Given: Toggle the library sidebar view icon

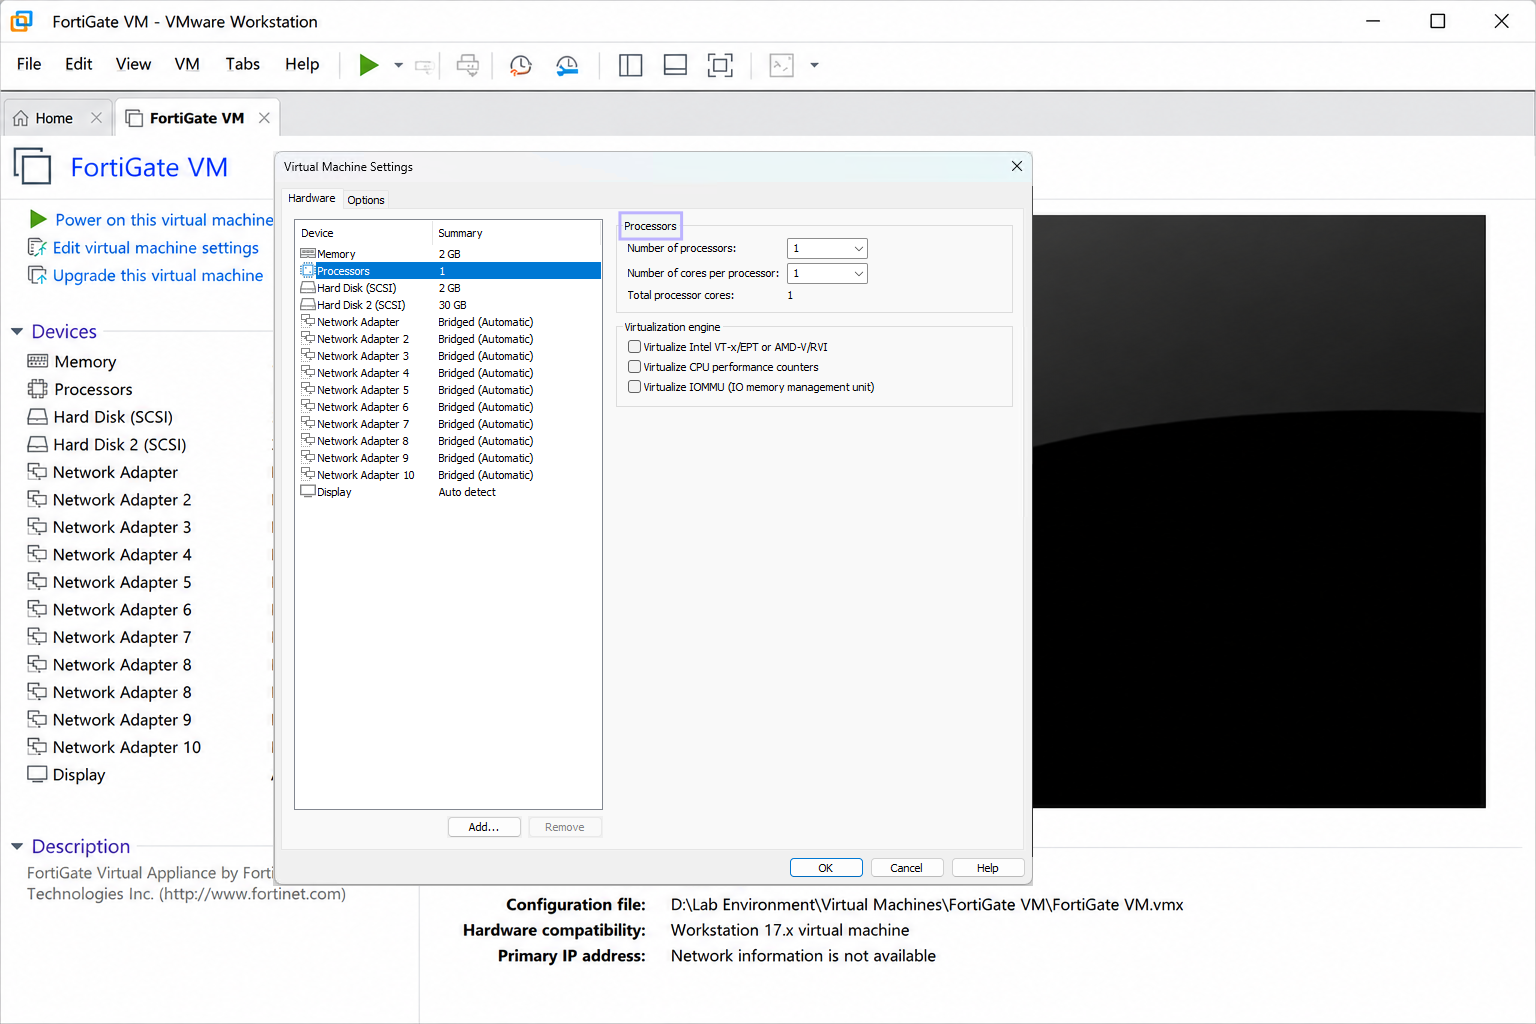Looking at the screenshot, I should pyautogui.click(x=630, y=65).
